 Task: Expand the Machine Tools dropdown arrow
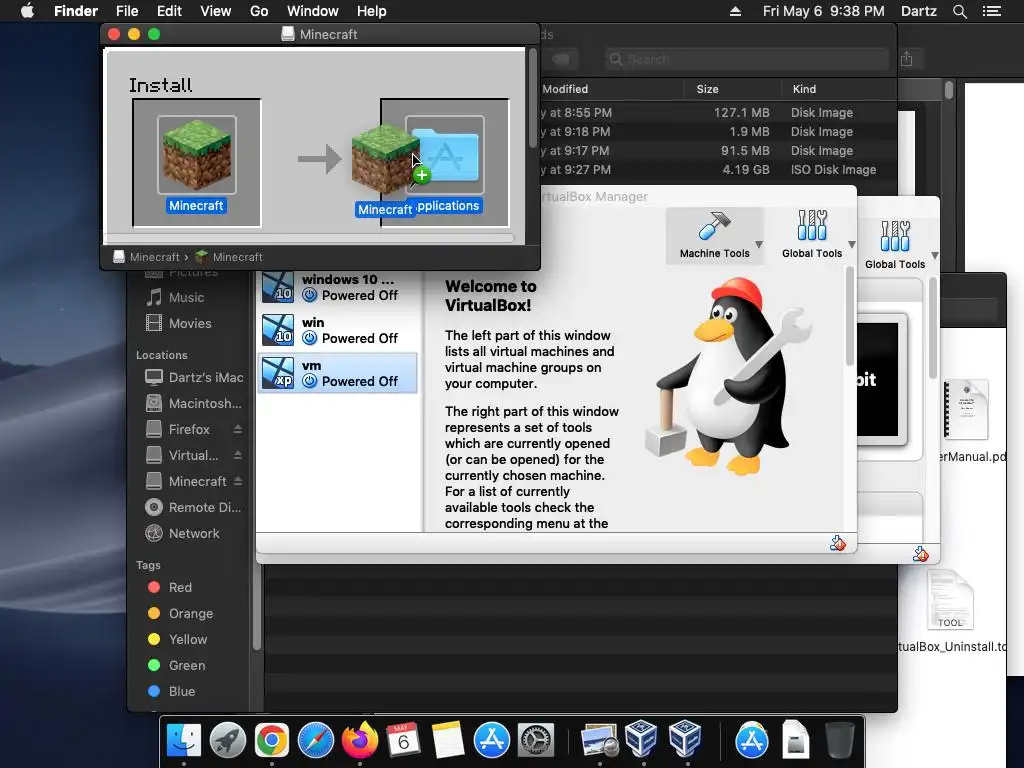759,244
